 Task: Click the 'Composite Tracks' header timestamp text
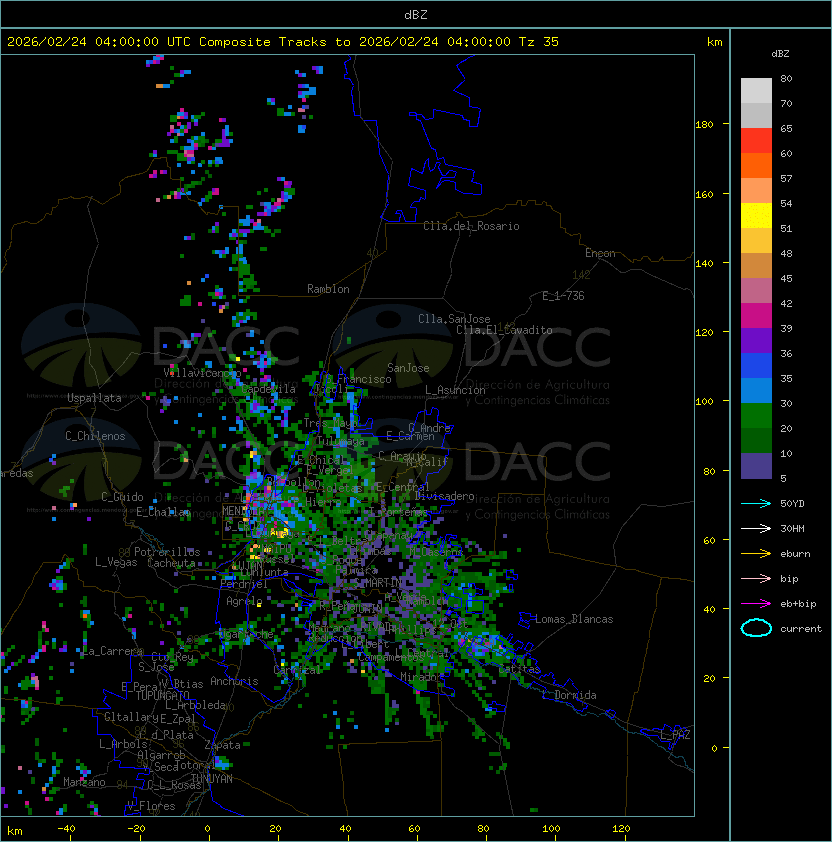pyautogui.click(x=283, y=42)
